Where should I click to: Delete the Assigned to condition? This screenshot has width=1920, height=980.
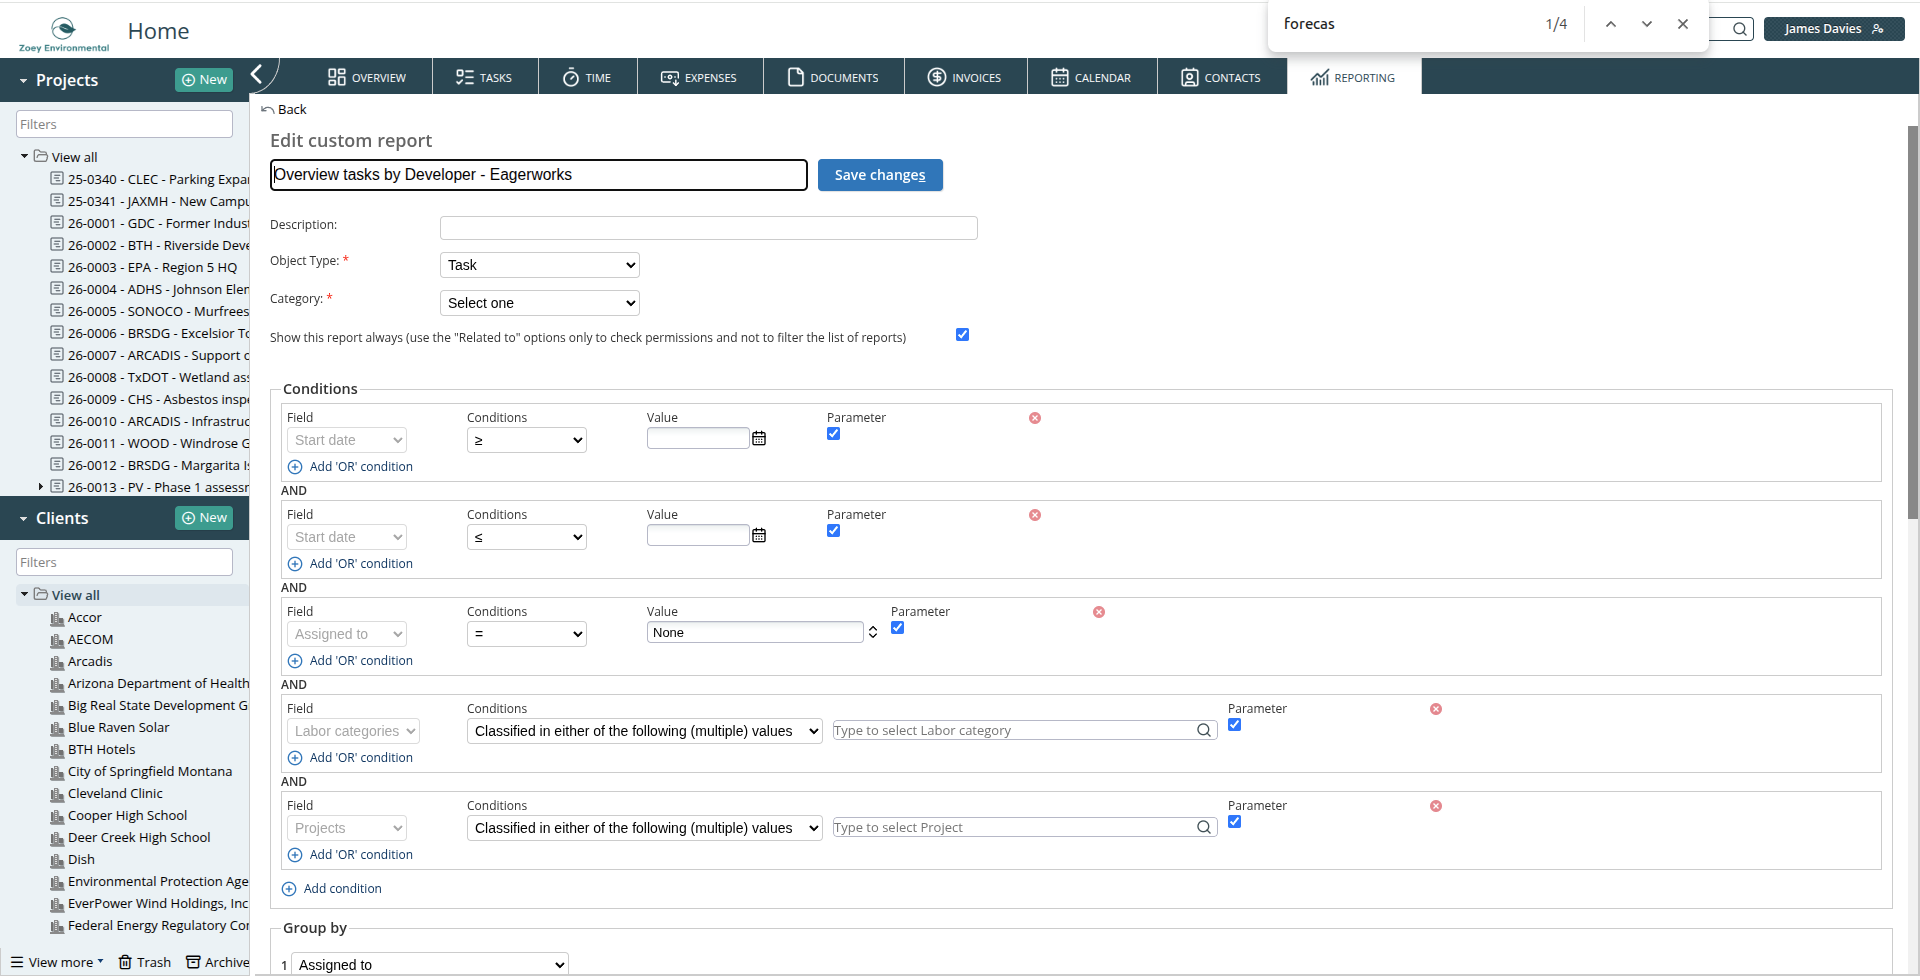click(x=1099, y=612)
